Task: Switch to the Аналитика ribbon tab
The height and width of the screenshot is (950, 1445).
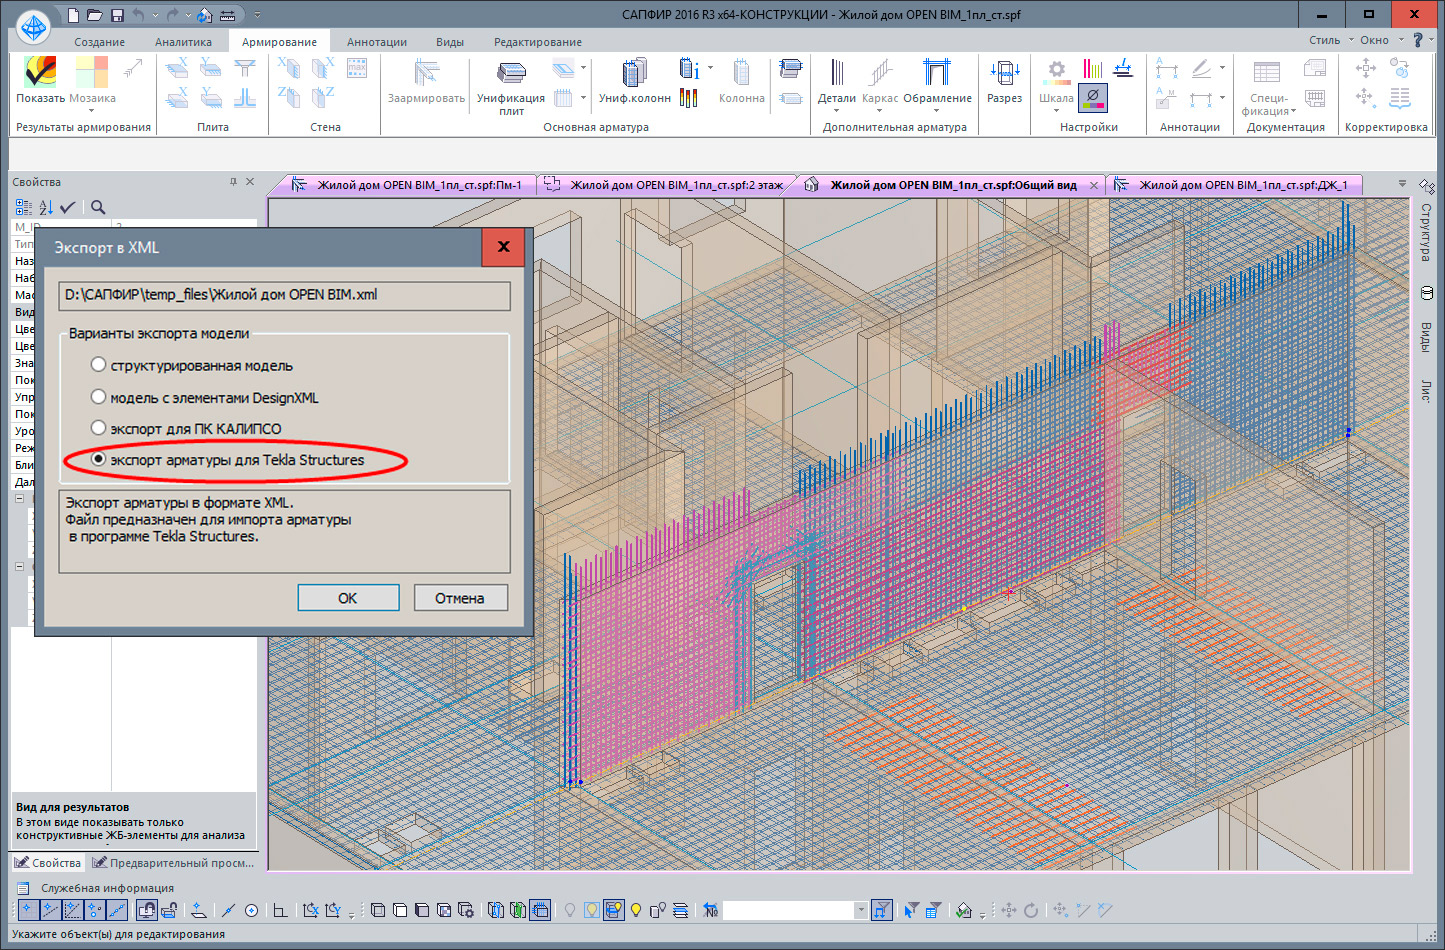Action: pyautogui.click(x=183, y=42)
